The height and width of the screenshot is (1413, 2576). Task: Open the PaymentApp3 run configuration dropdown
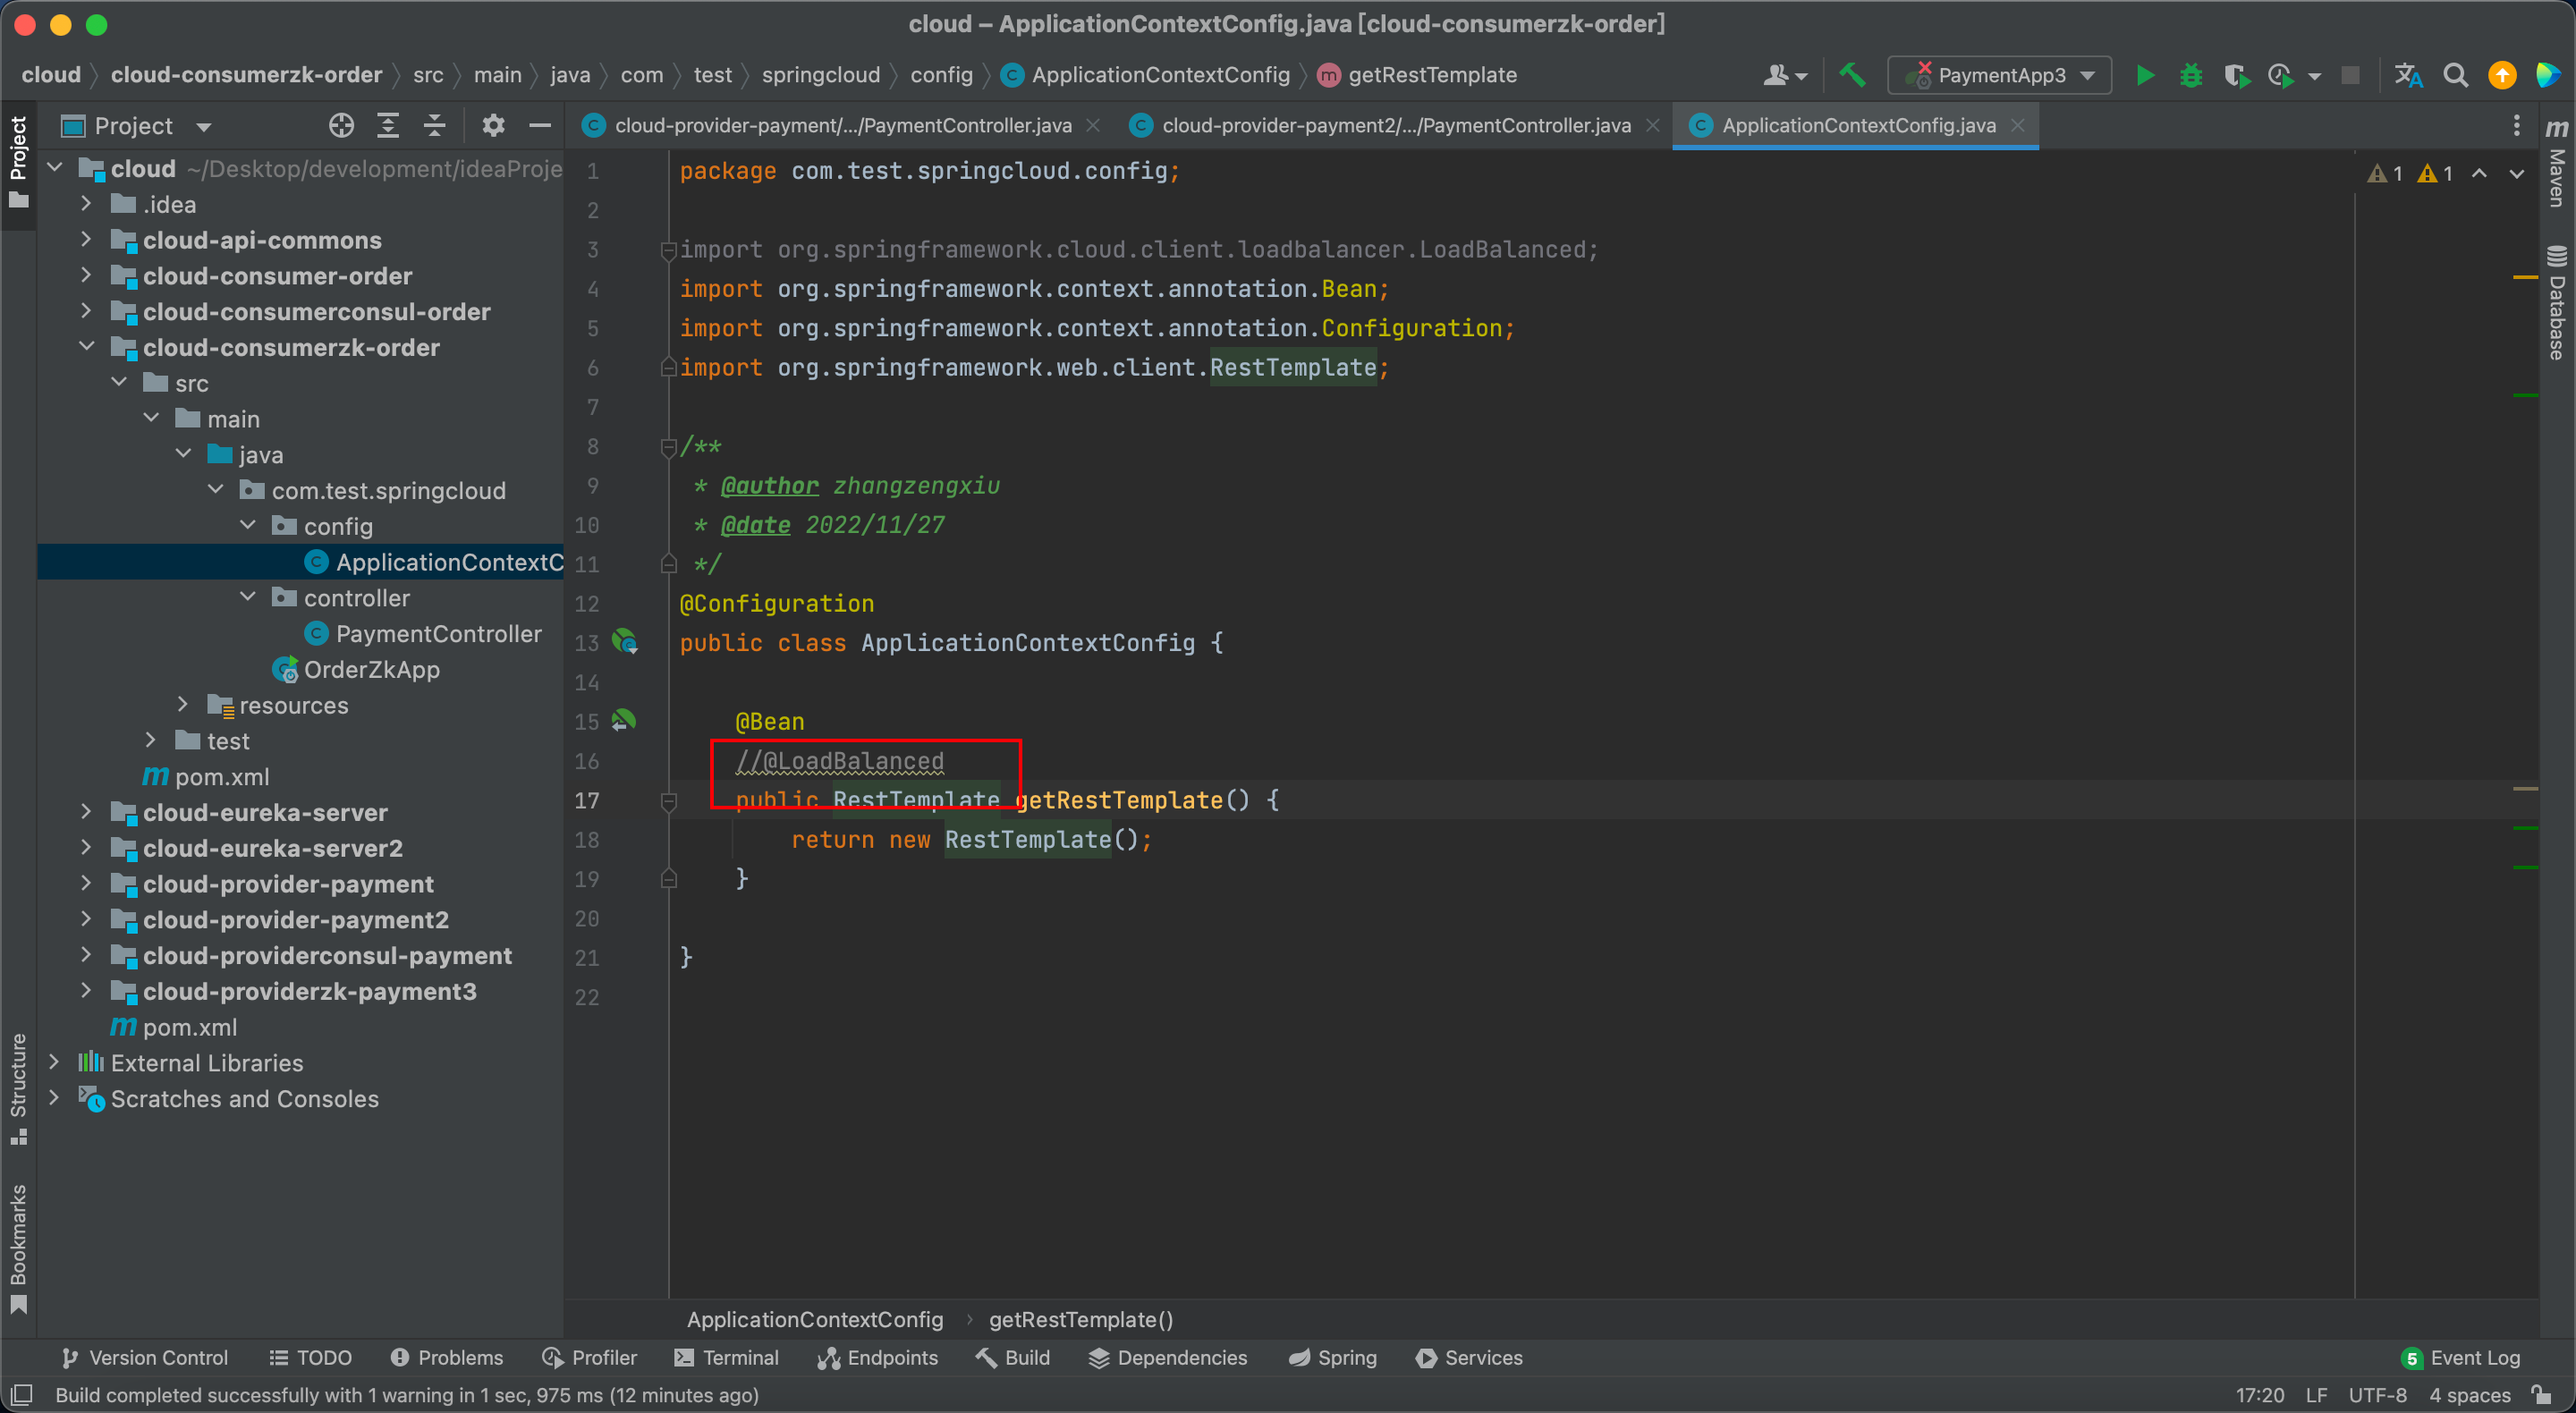[1999, 75]
